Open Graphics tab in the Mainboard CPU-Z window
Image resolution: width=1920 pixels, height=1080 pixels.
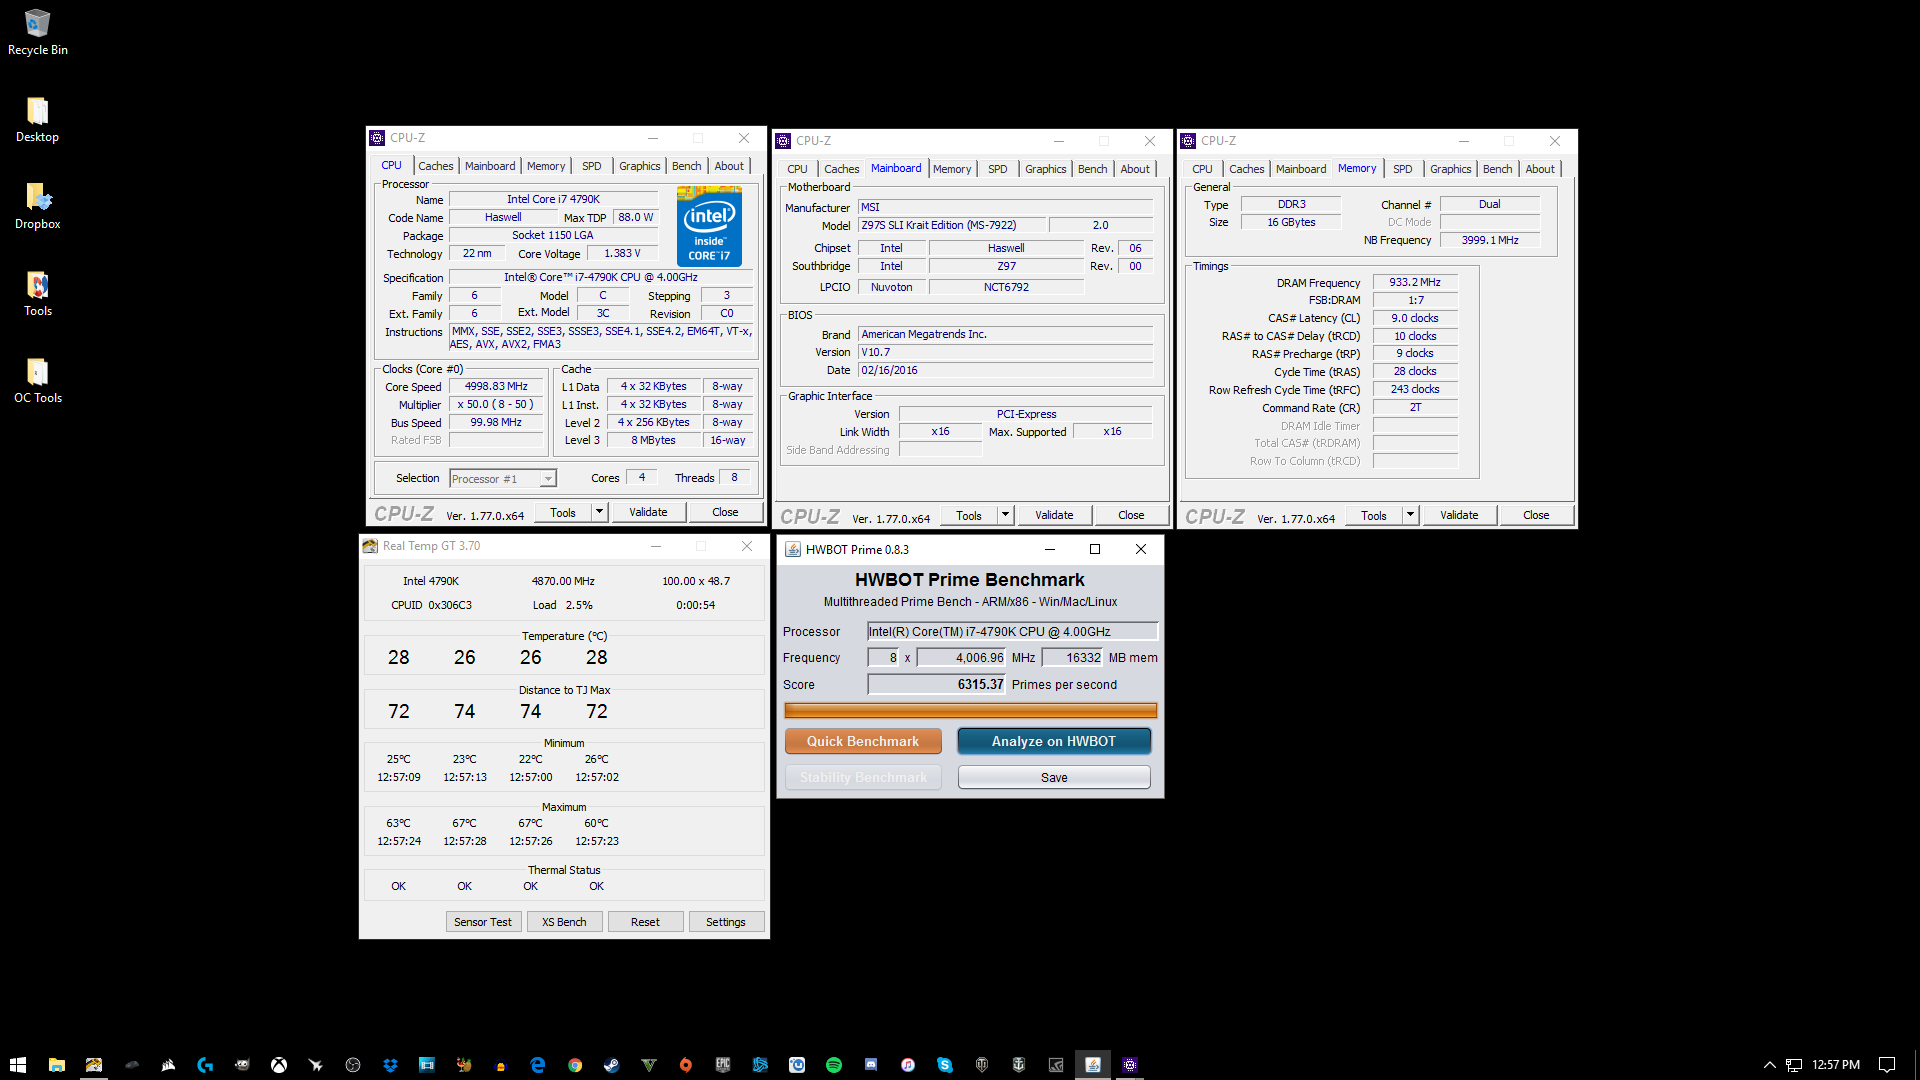(x=1045, y=169)
